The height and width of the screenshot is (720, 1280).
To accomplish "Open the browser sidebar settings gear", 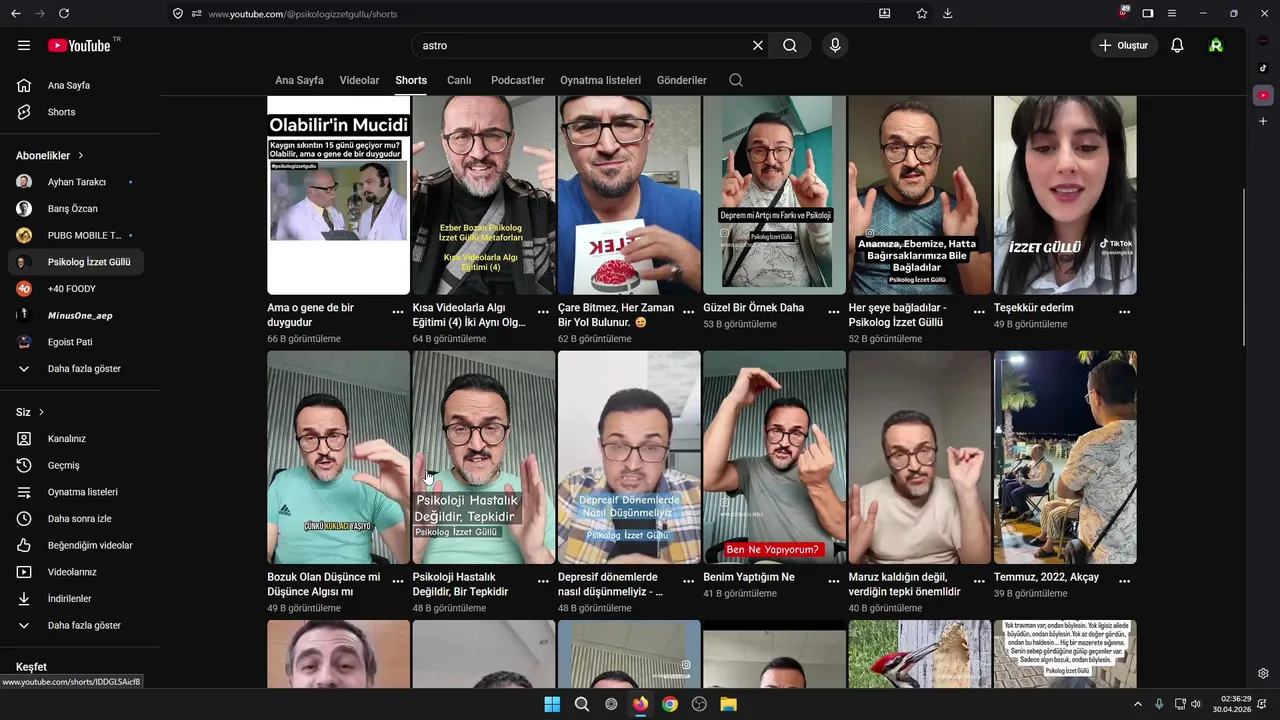I will tap(1263, 673).
